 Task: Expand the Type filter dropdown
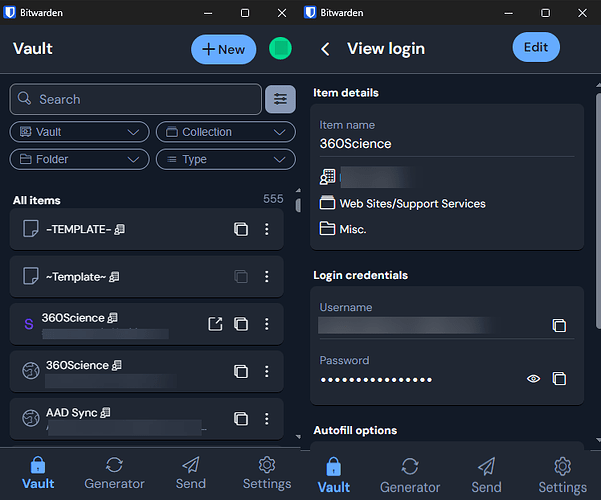226,159
